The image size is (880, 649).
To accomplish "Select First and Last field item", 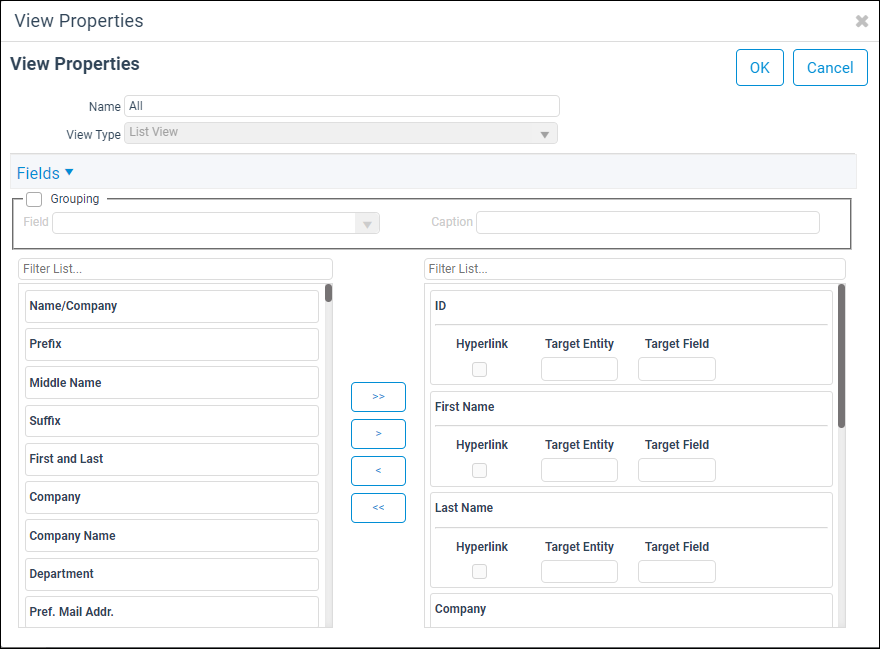I will click(x=172, y=459).
